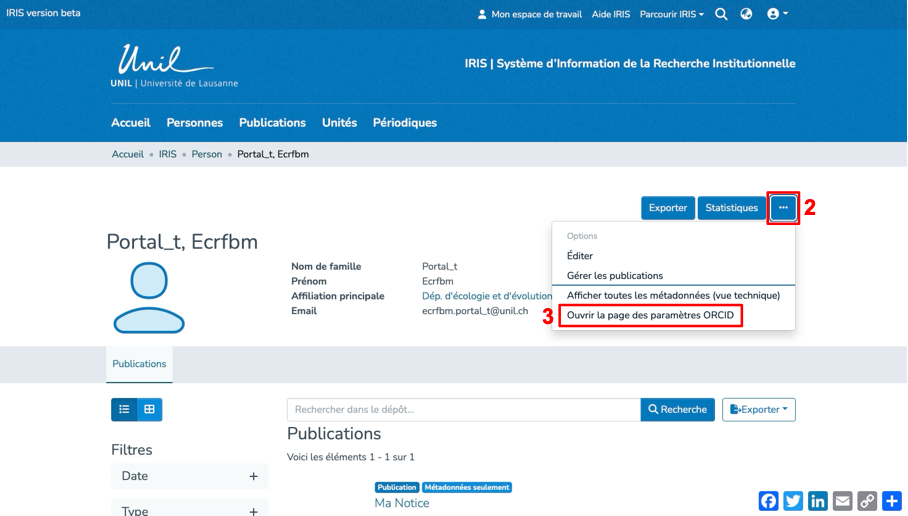
Task: Copy link using chain icon
Action: tap(867, 501)
